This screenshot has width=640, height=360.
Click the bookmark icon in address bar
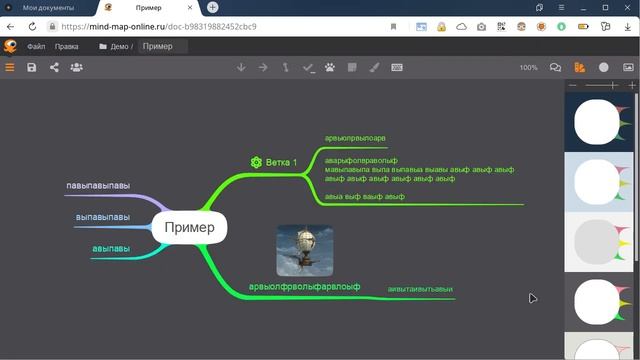click(x=393, y=27)
